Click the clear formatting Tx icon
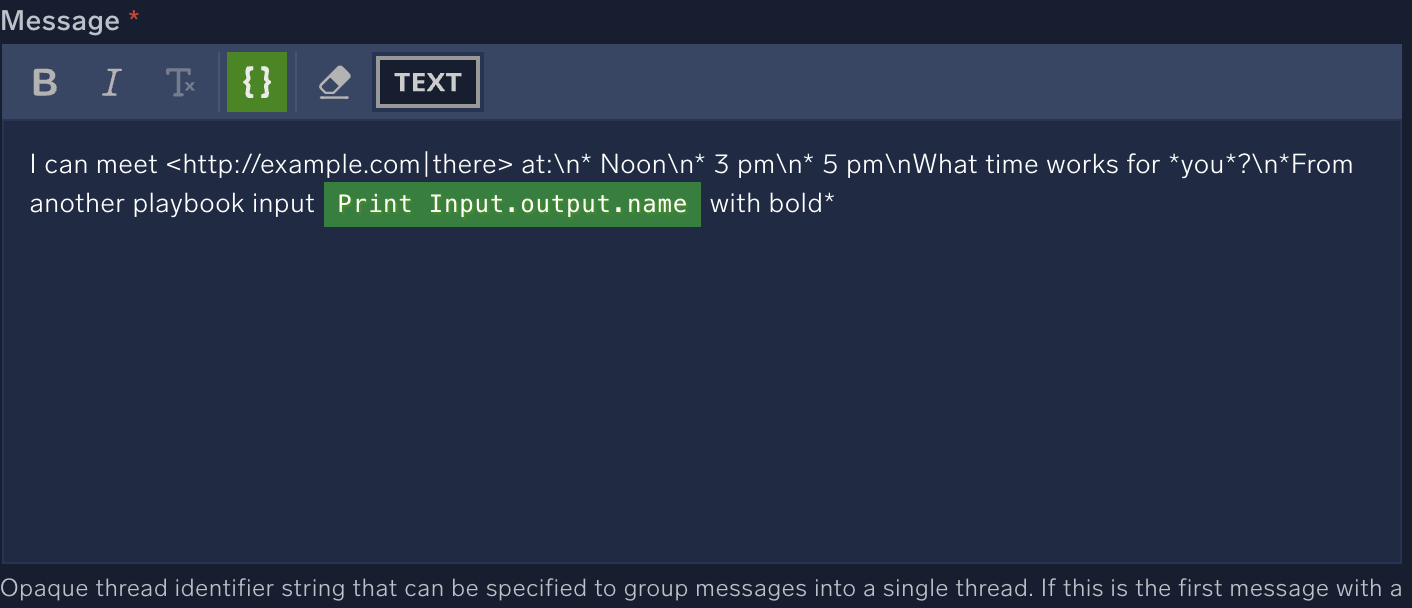This screenshot has height=608, width=1412. pos(180,82)
